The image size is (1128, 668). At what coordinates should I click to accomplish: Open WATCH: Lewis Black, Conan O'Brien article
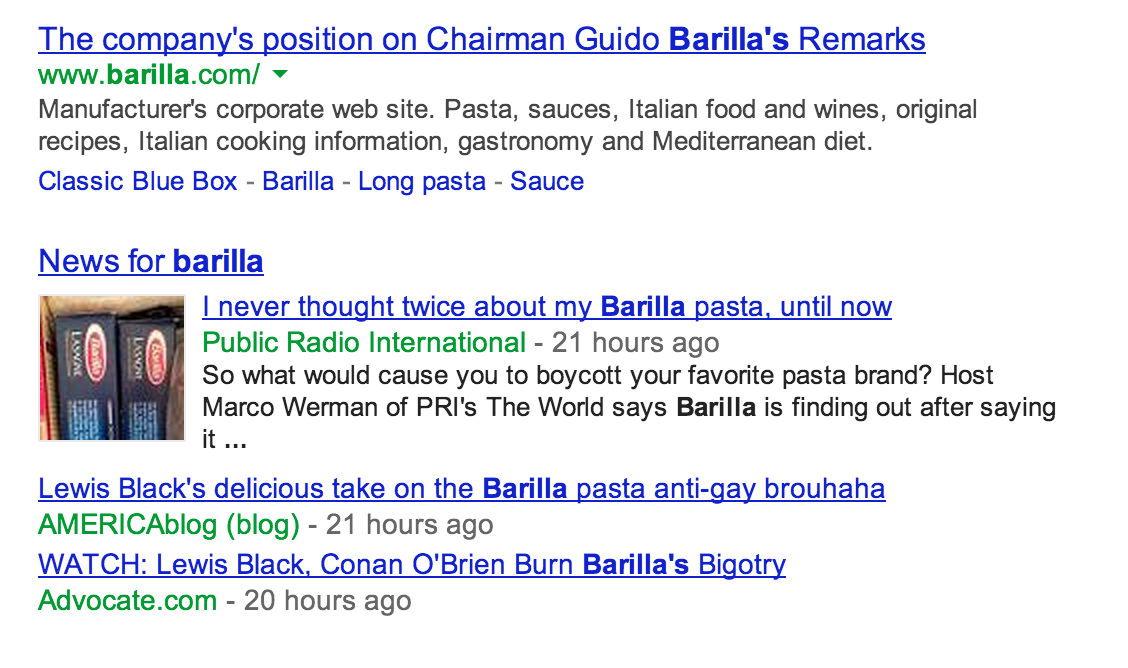(x=411, y=565)
